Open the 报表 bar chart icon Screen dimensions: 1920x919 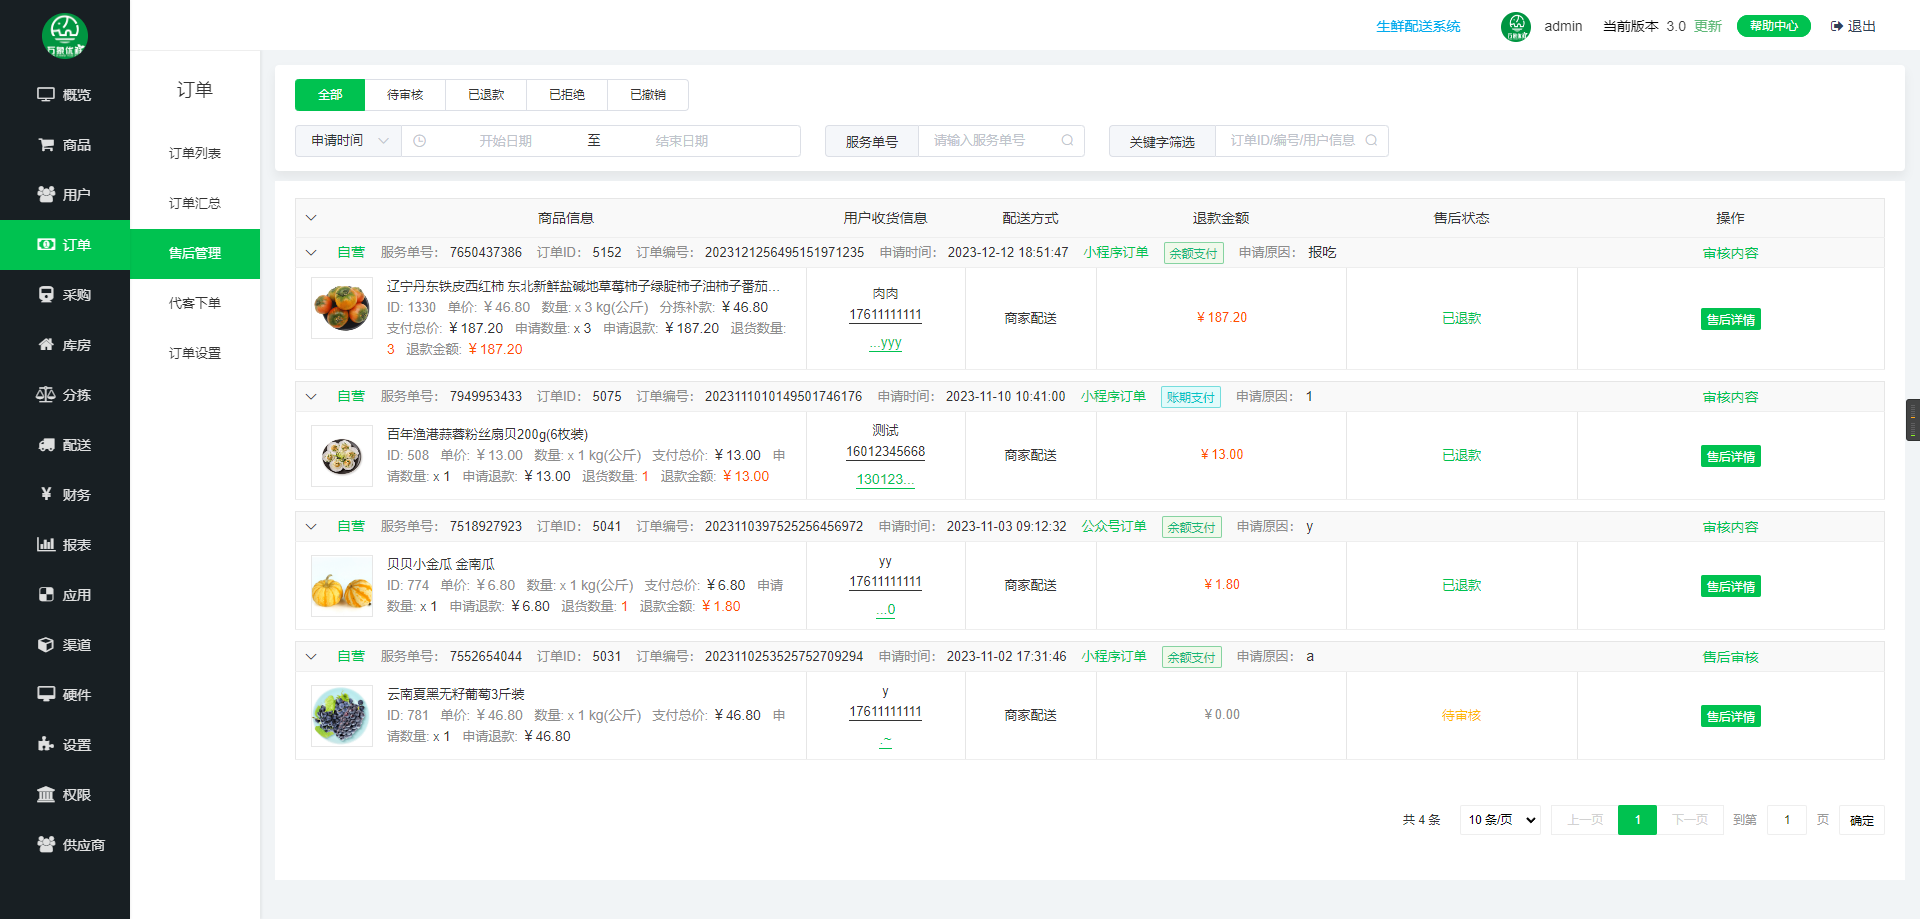click(46, 544)
